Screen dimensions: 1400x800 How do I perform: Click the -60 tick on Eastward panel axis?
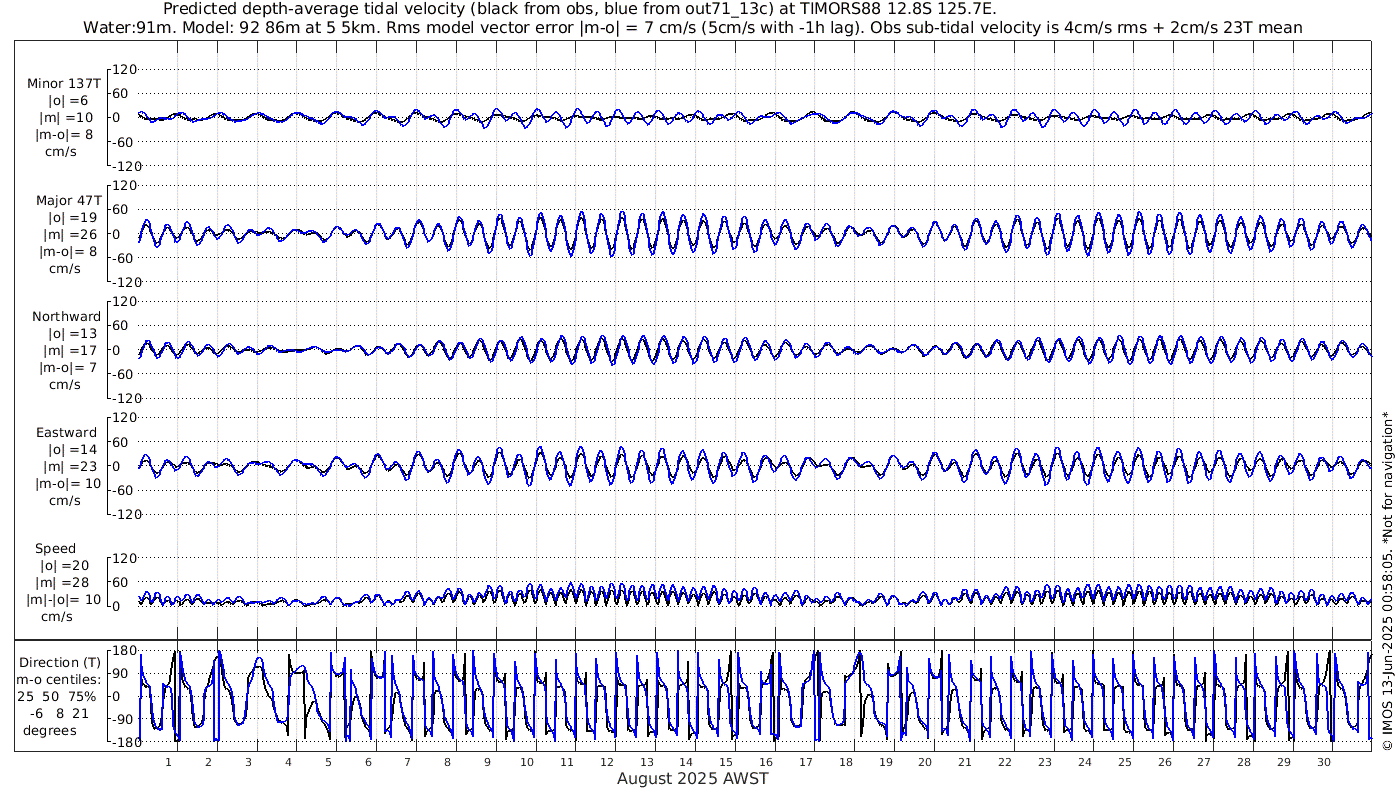pos(123,490)
